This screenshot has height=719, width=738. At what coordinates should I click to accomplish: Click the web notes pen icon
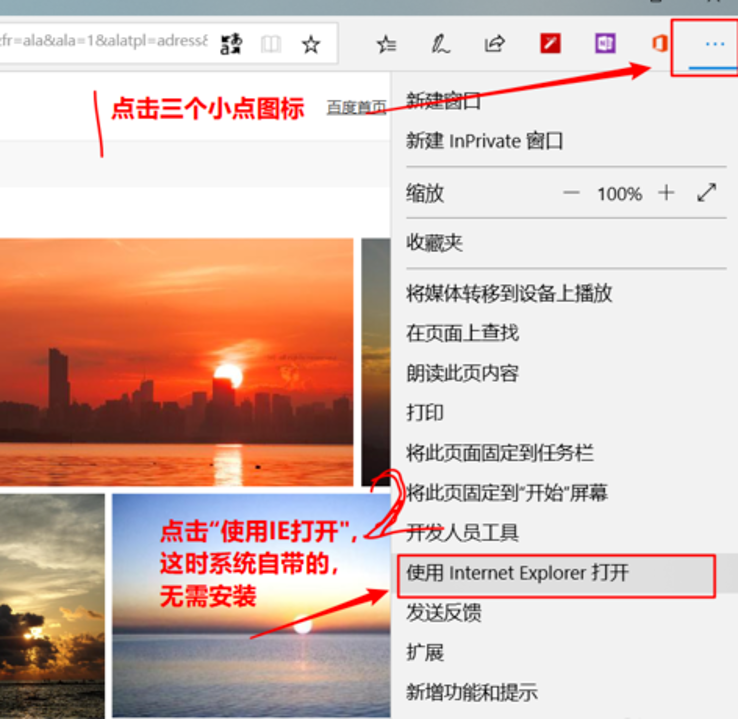pos(440,44)
